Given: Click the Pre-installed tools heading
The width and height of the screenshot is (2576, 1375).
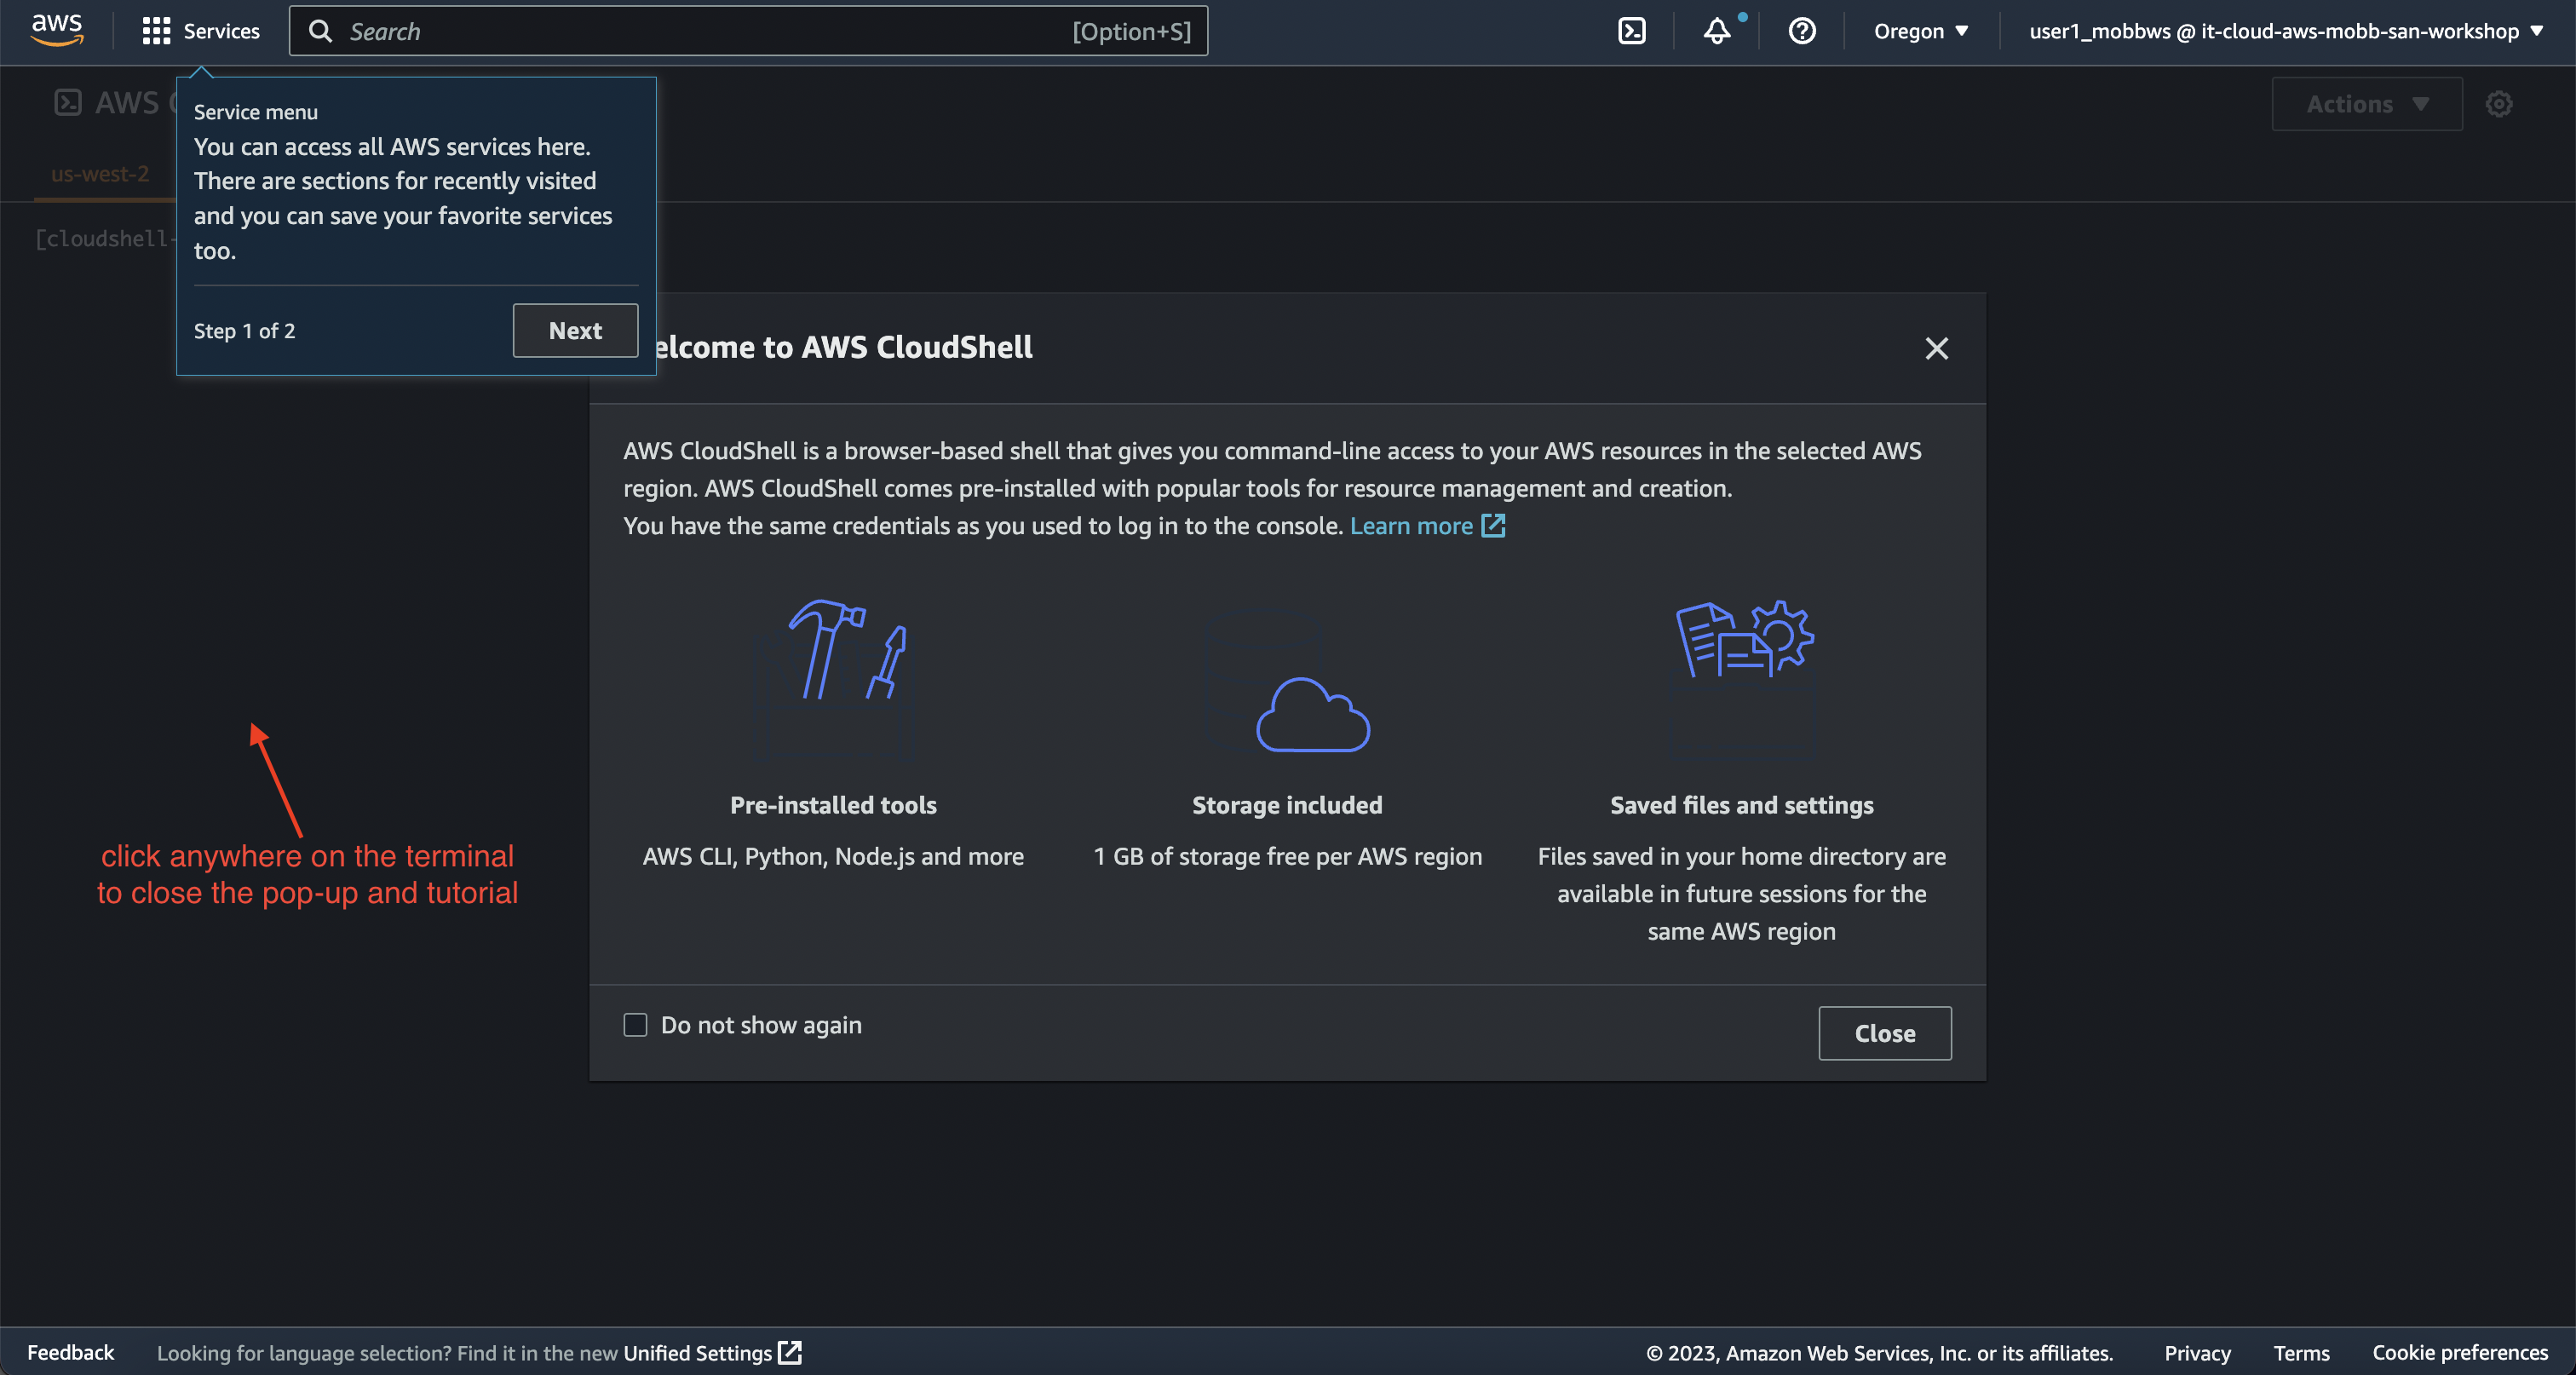Looking at the screenshot, I should [833, 805].
